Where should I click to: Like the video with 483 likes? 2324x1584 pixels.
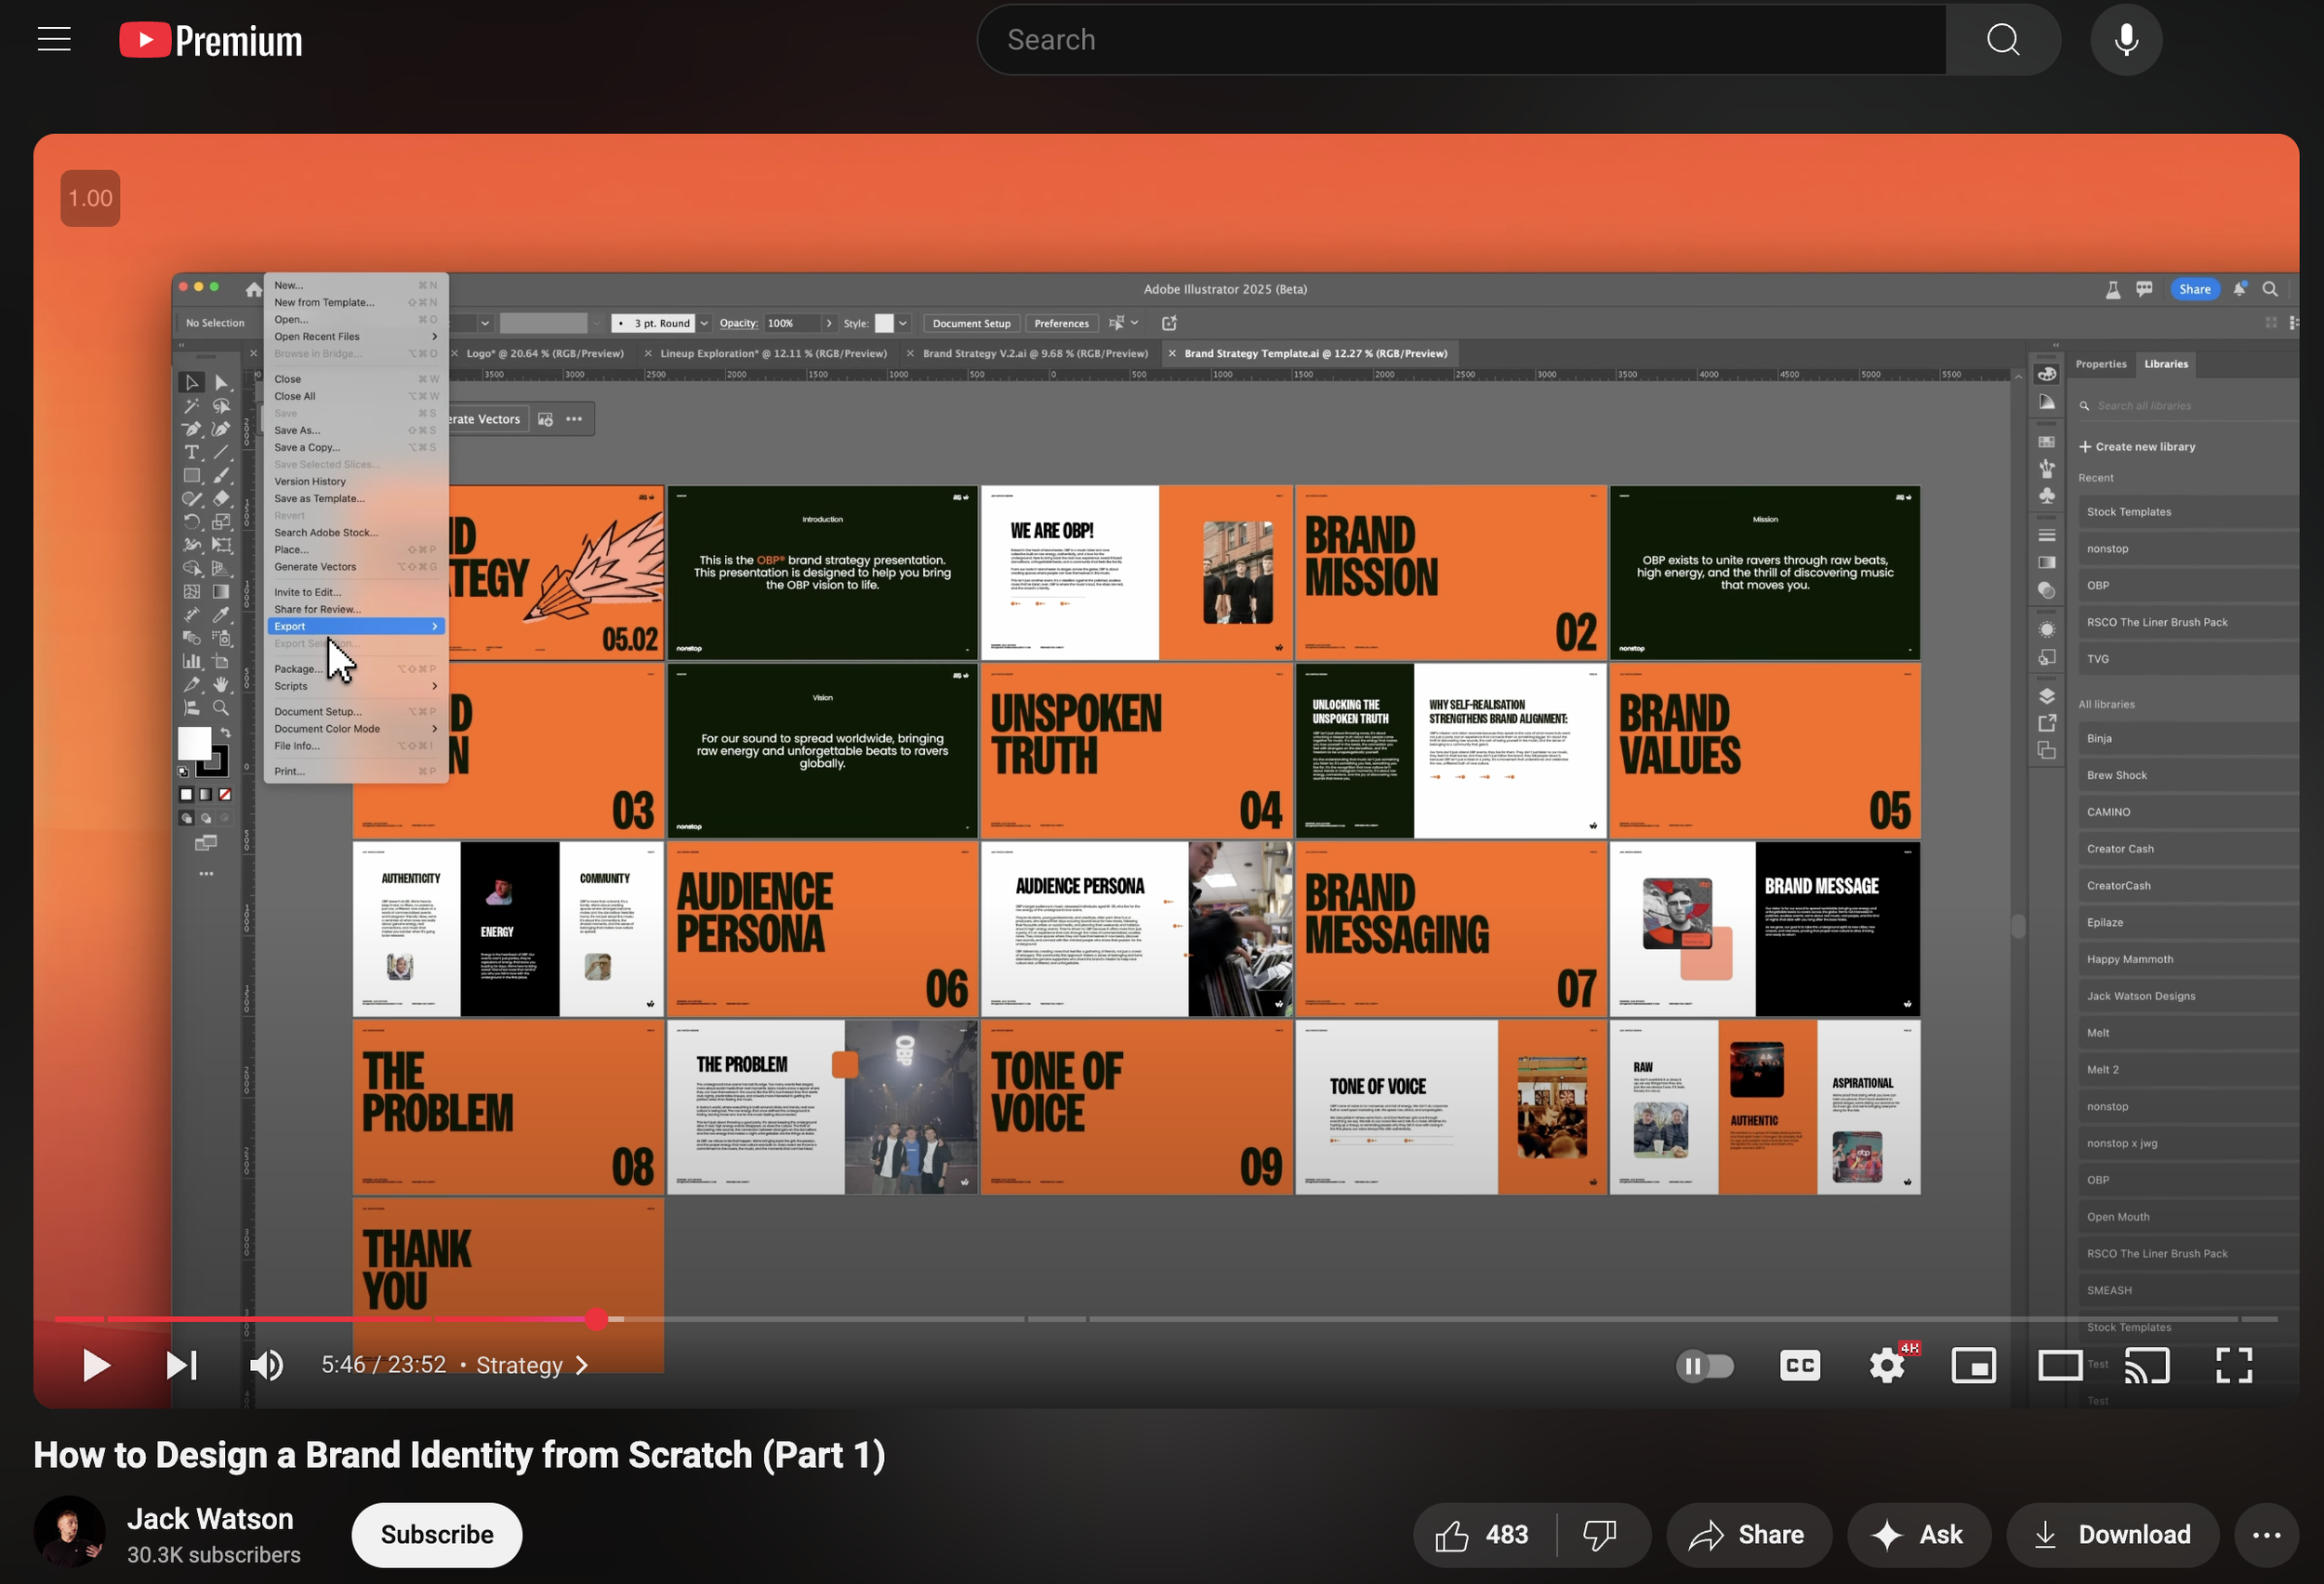pos(1484,1534)
